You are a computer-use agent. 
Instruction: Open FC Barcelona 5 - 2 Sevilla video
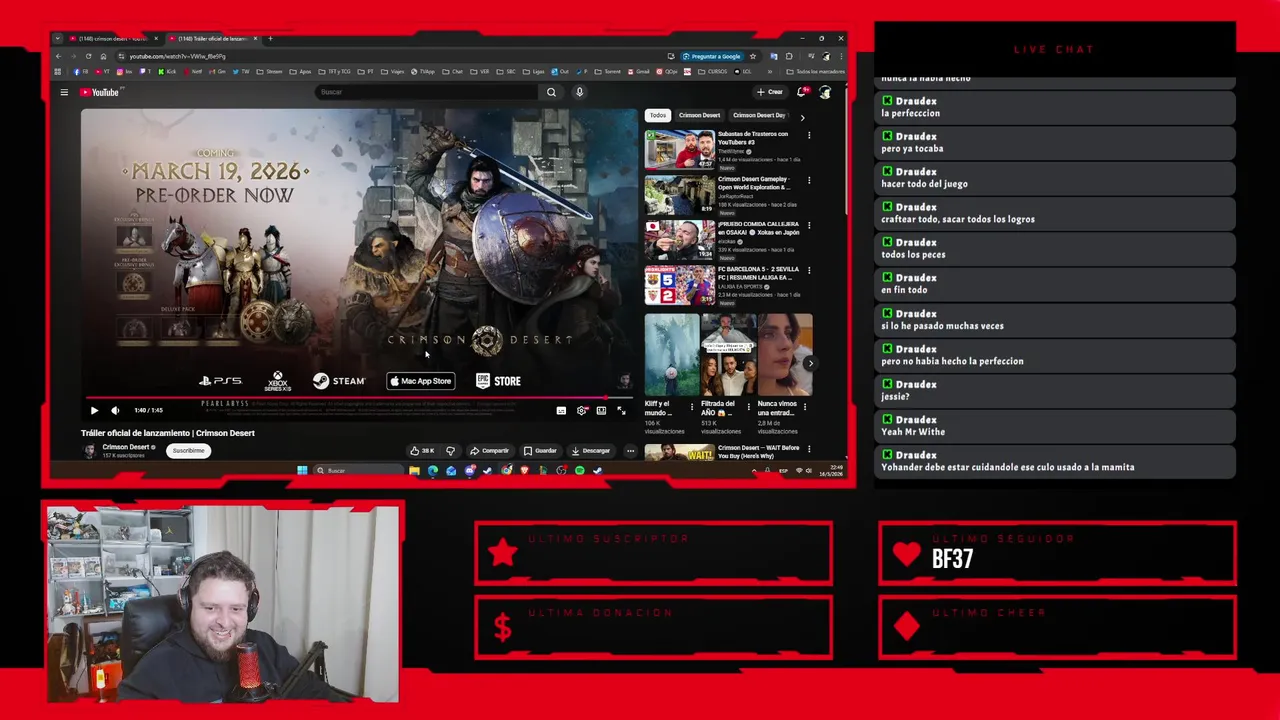[x=680, y=285]
